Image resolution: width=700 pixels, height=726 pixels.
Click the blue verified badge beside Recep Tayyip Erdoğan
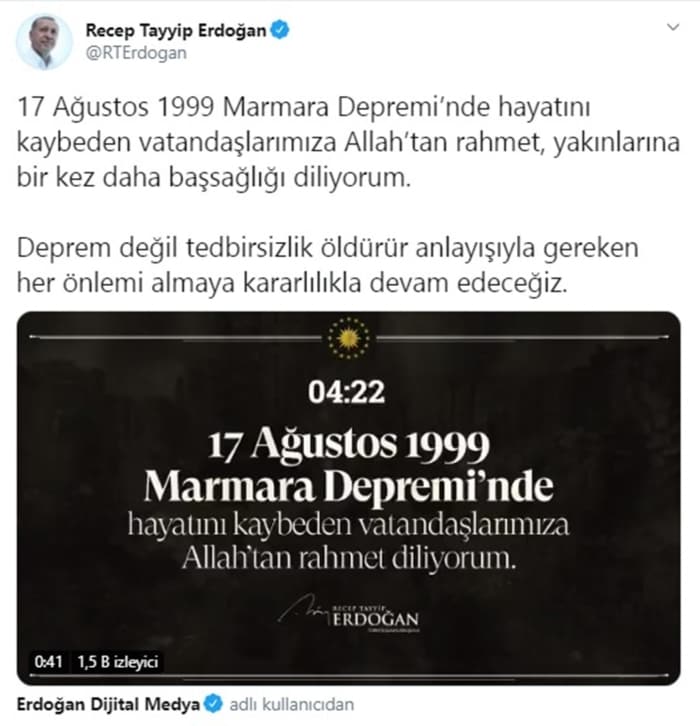pyautogui.click(x=280, y=30)
